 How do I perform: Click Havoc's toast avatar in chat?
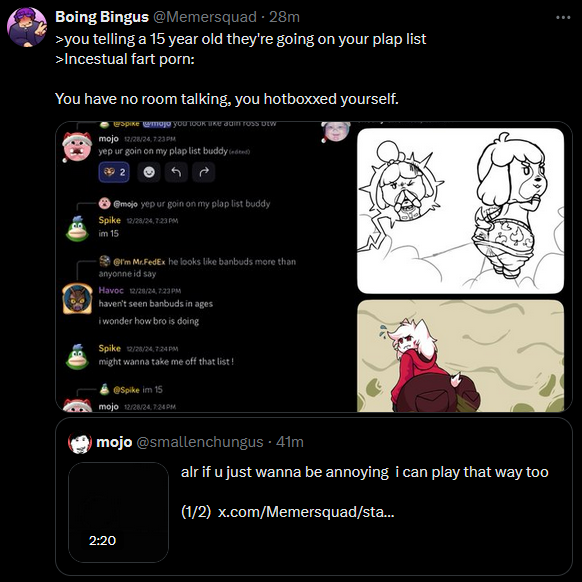coord(77,299)
